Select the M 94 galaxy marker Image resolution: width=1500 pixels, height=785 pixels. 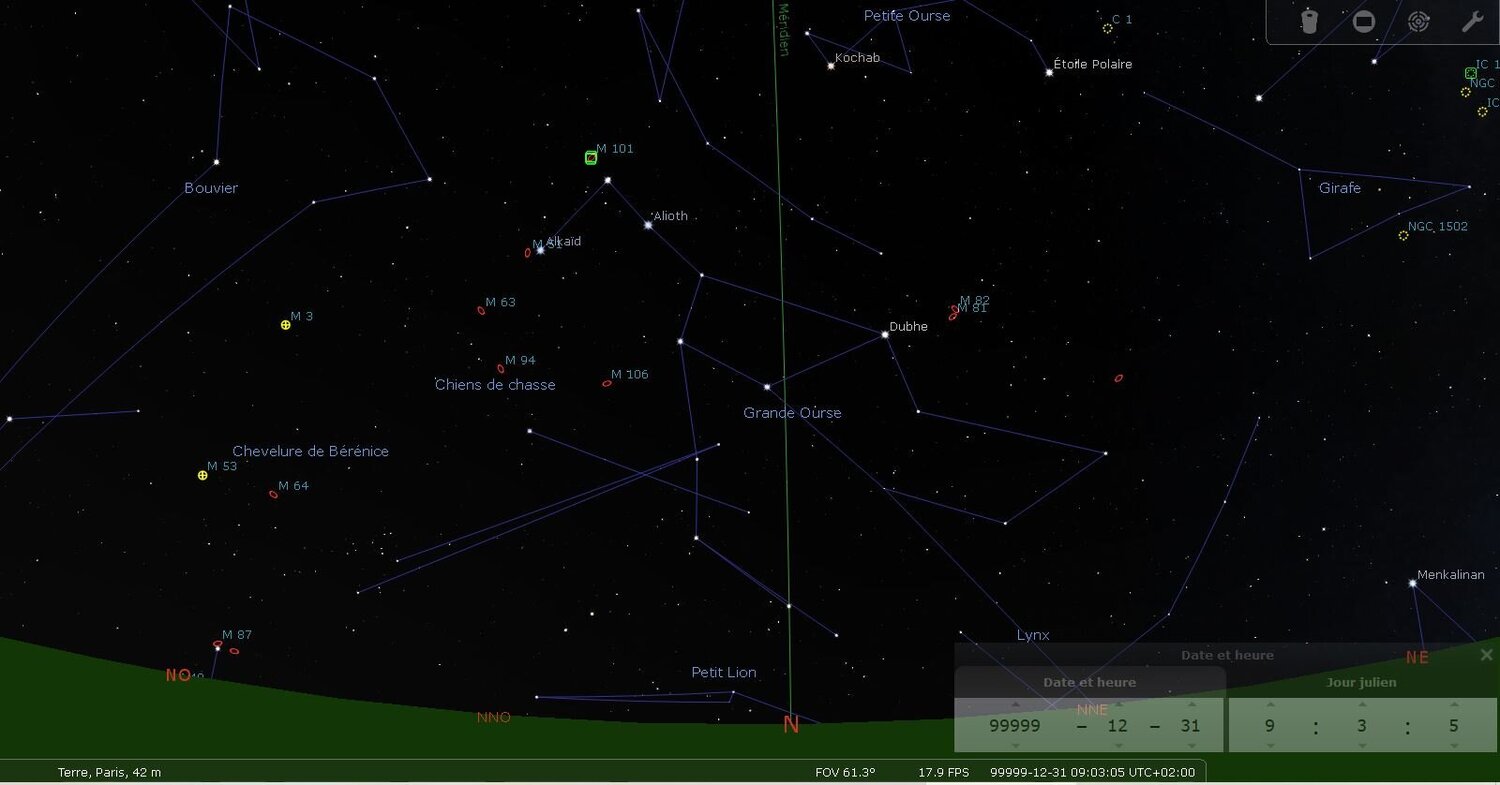coord(501,368)
